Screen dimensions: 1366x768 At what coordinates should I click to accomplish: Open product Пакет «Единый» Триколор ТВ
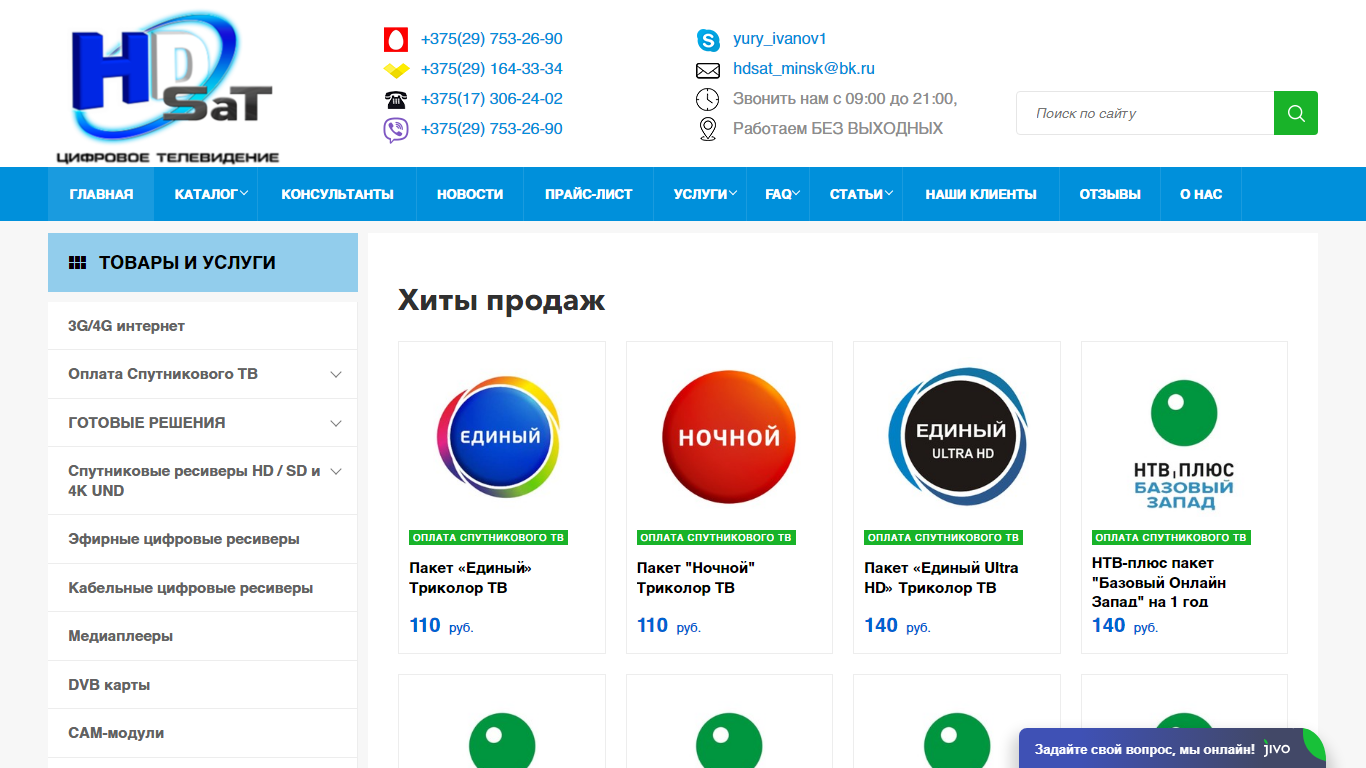tap(471, 578)
